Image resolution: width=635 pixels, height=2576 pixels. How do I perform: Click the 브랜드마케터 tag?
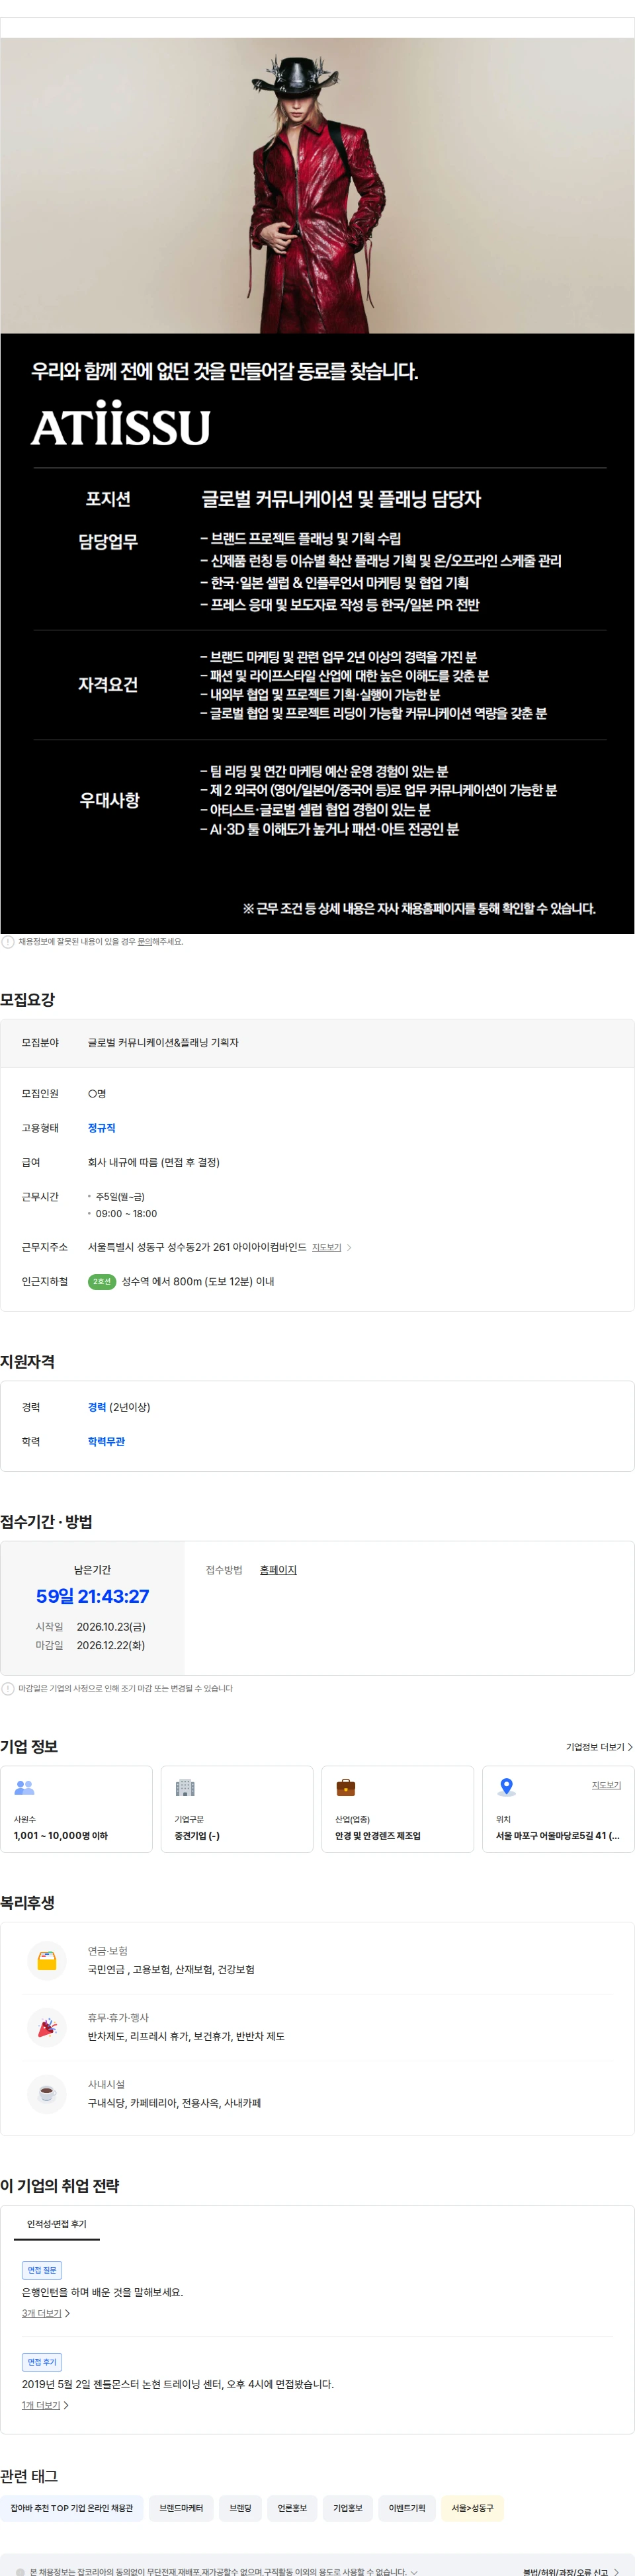tap(181, 2507)
